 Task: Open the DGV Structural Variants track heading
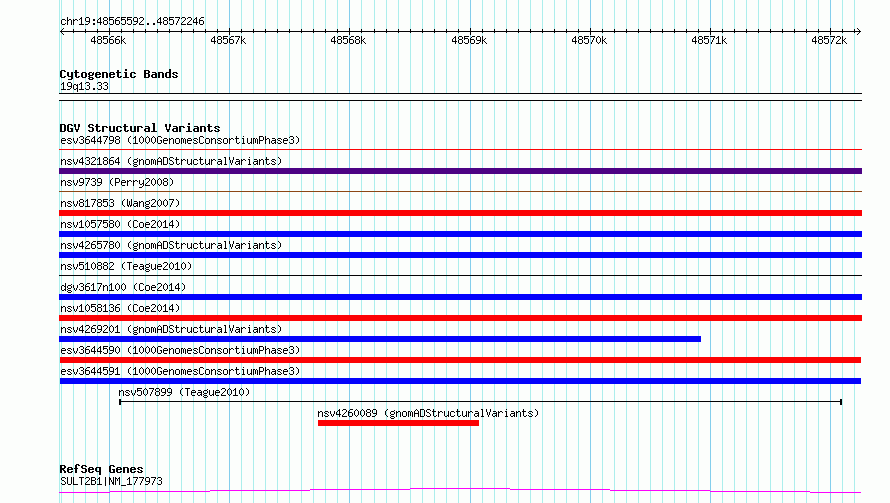[x=140, y=128]
